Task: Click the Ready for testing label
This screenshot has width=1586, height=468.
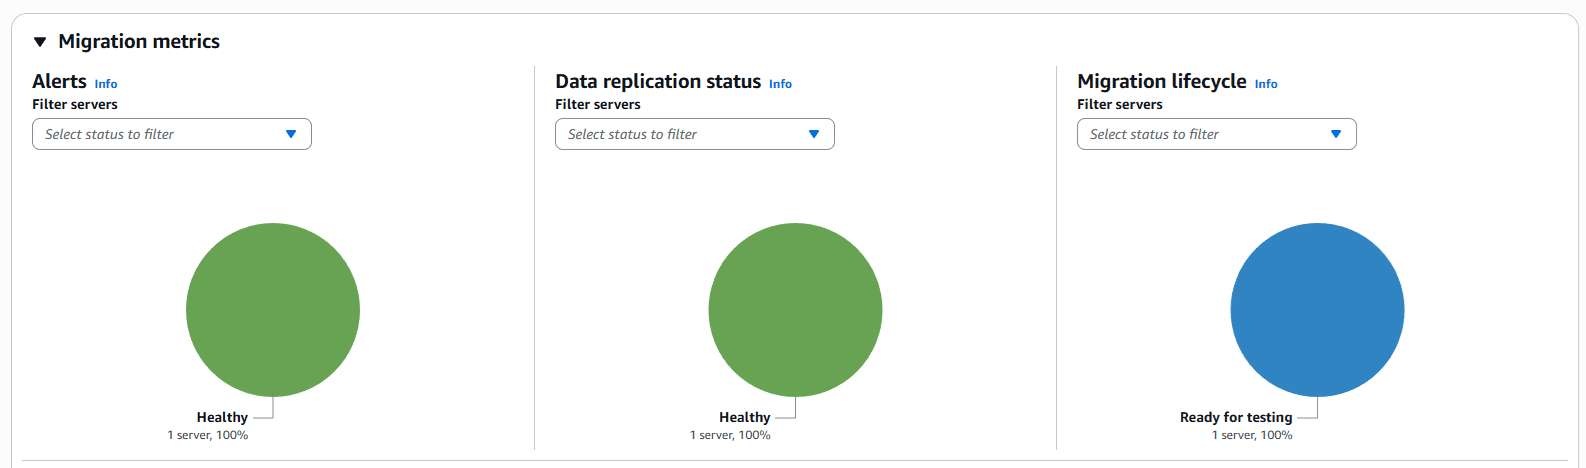Action: 1236,417
